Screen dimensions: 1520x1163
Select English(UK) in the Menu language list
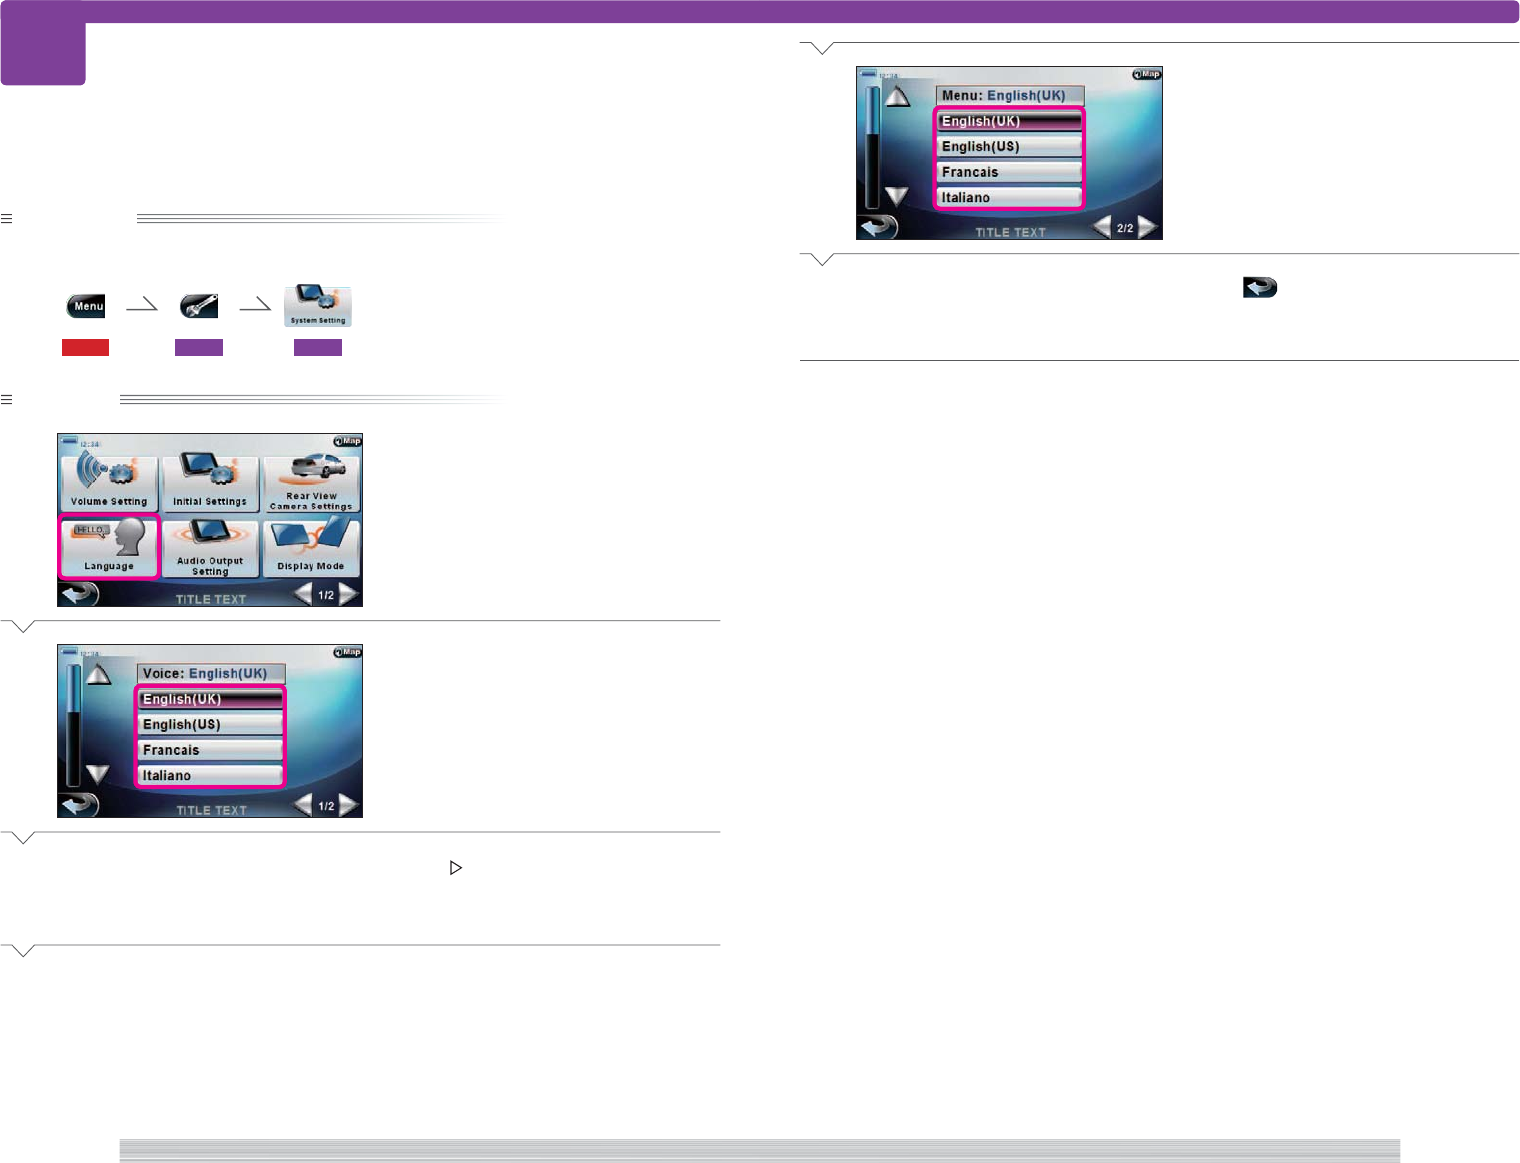(1009, 121)
